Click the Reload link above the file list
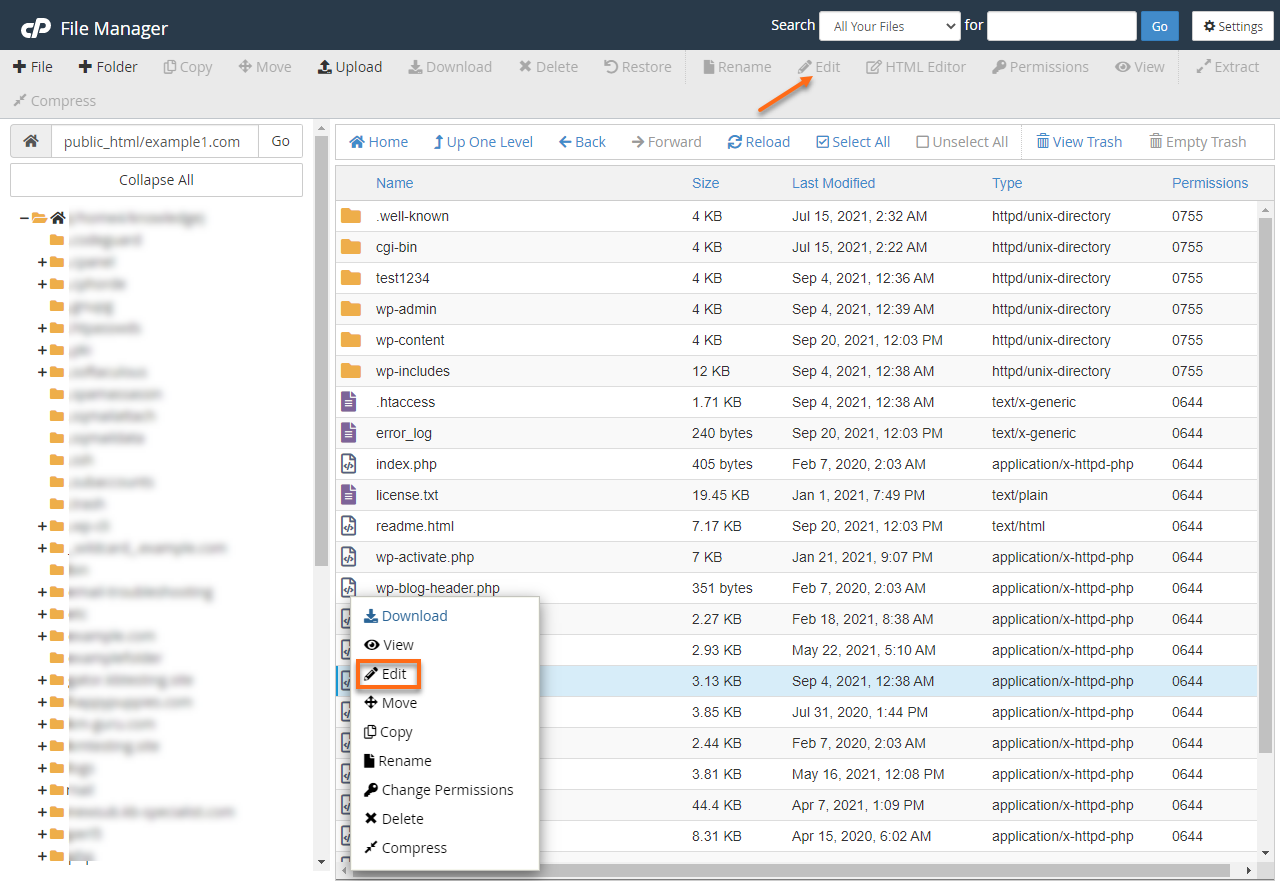 pyautogui.click(x=758, y=141)
